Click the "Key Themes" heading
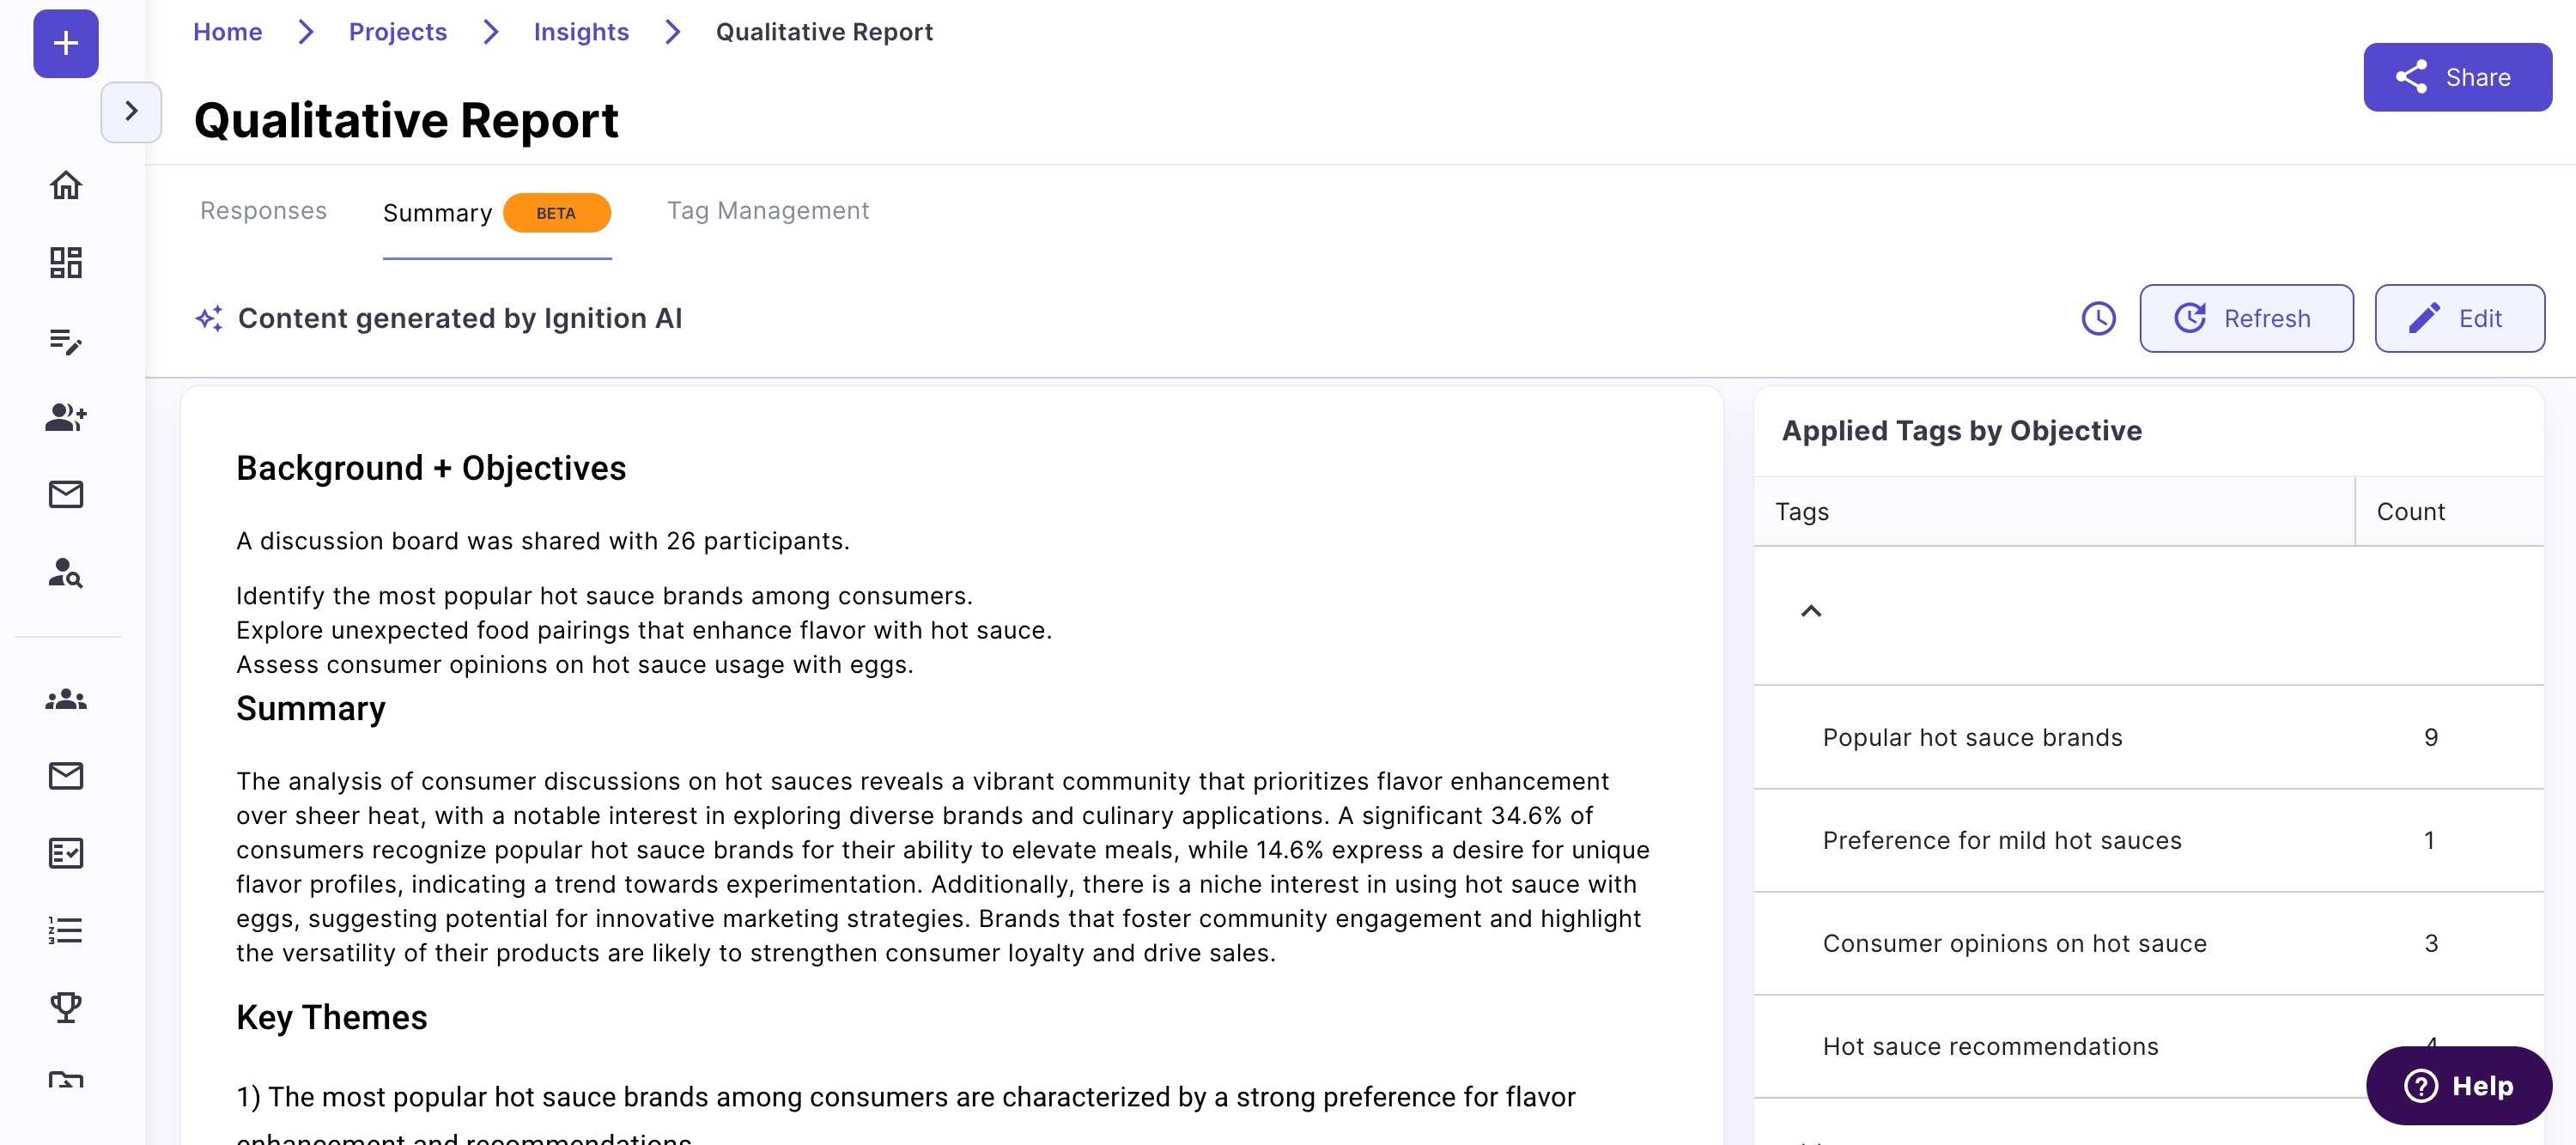 tap(332, 1017)
